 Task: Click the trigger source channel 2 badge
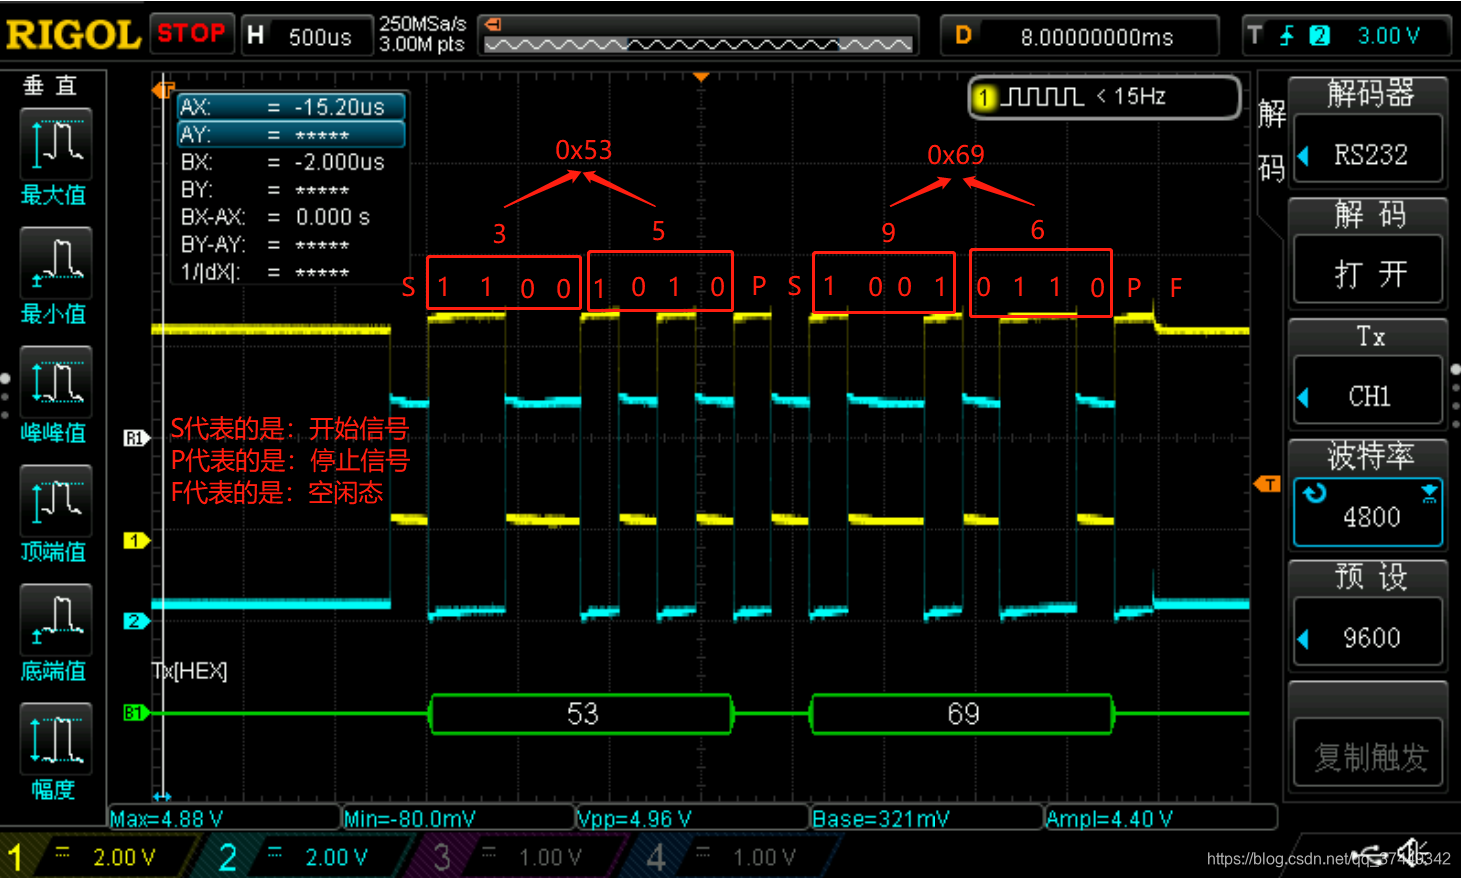(1320, 36)
